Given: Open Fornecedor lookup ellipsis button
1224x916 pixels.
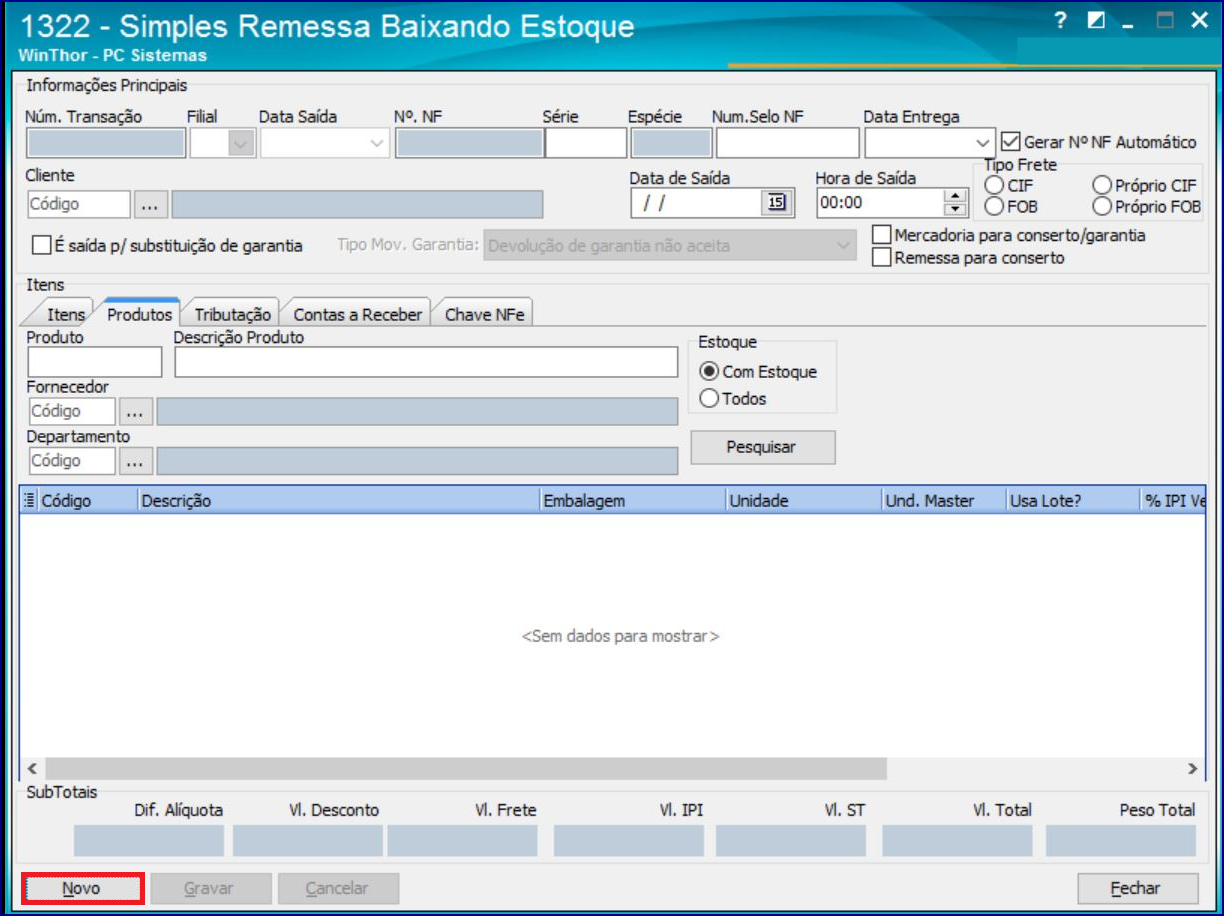Looking at the screenshot, I should 135,411.
